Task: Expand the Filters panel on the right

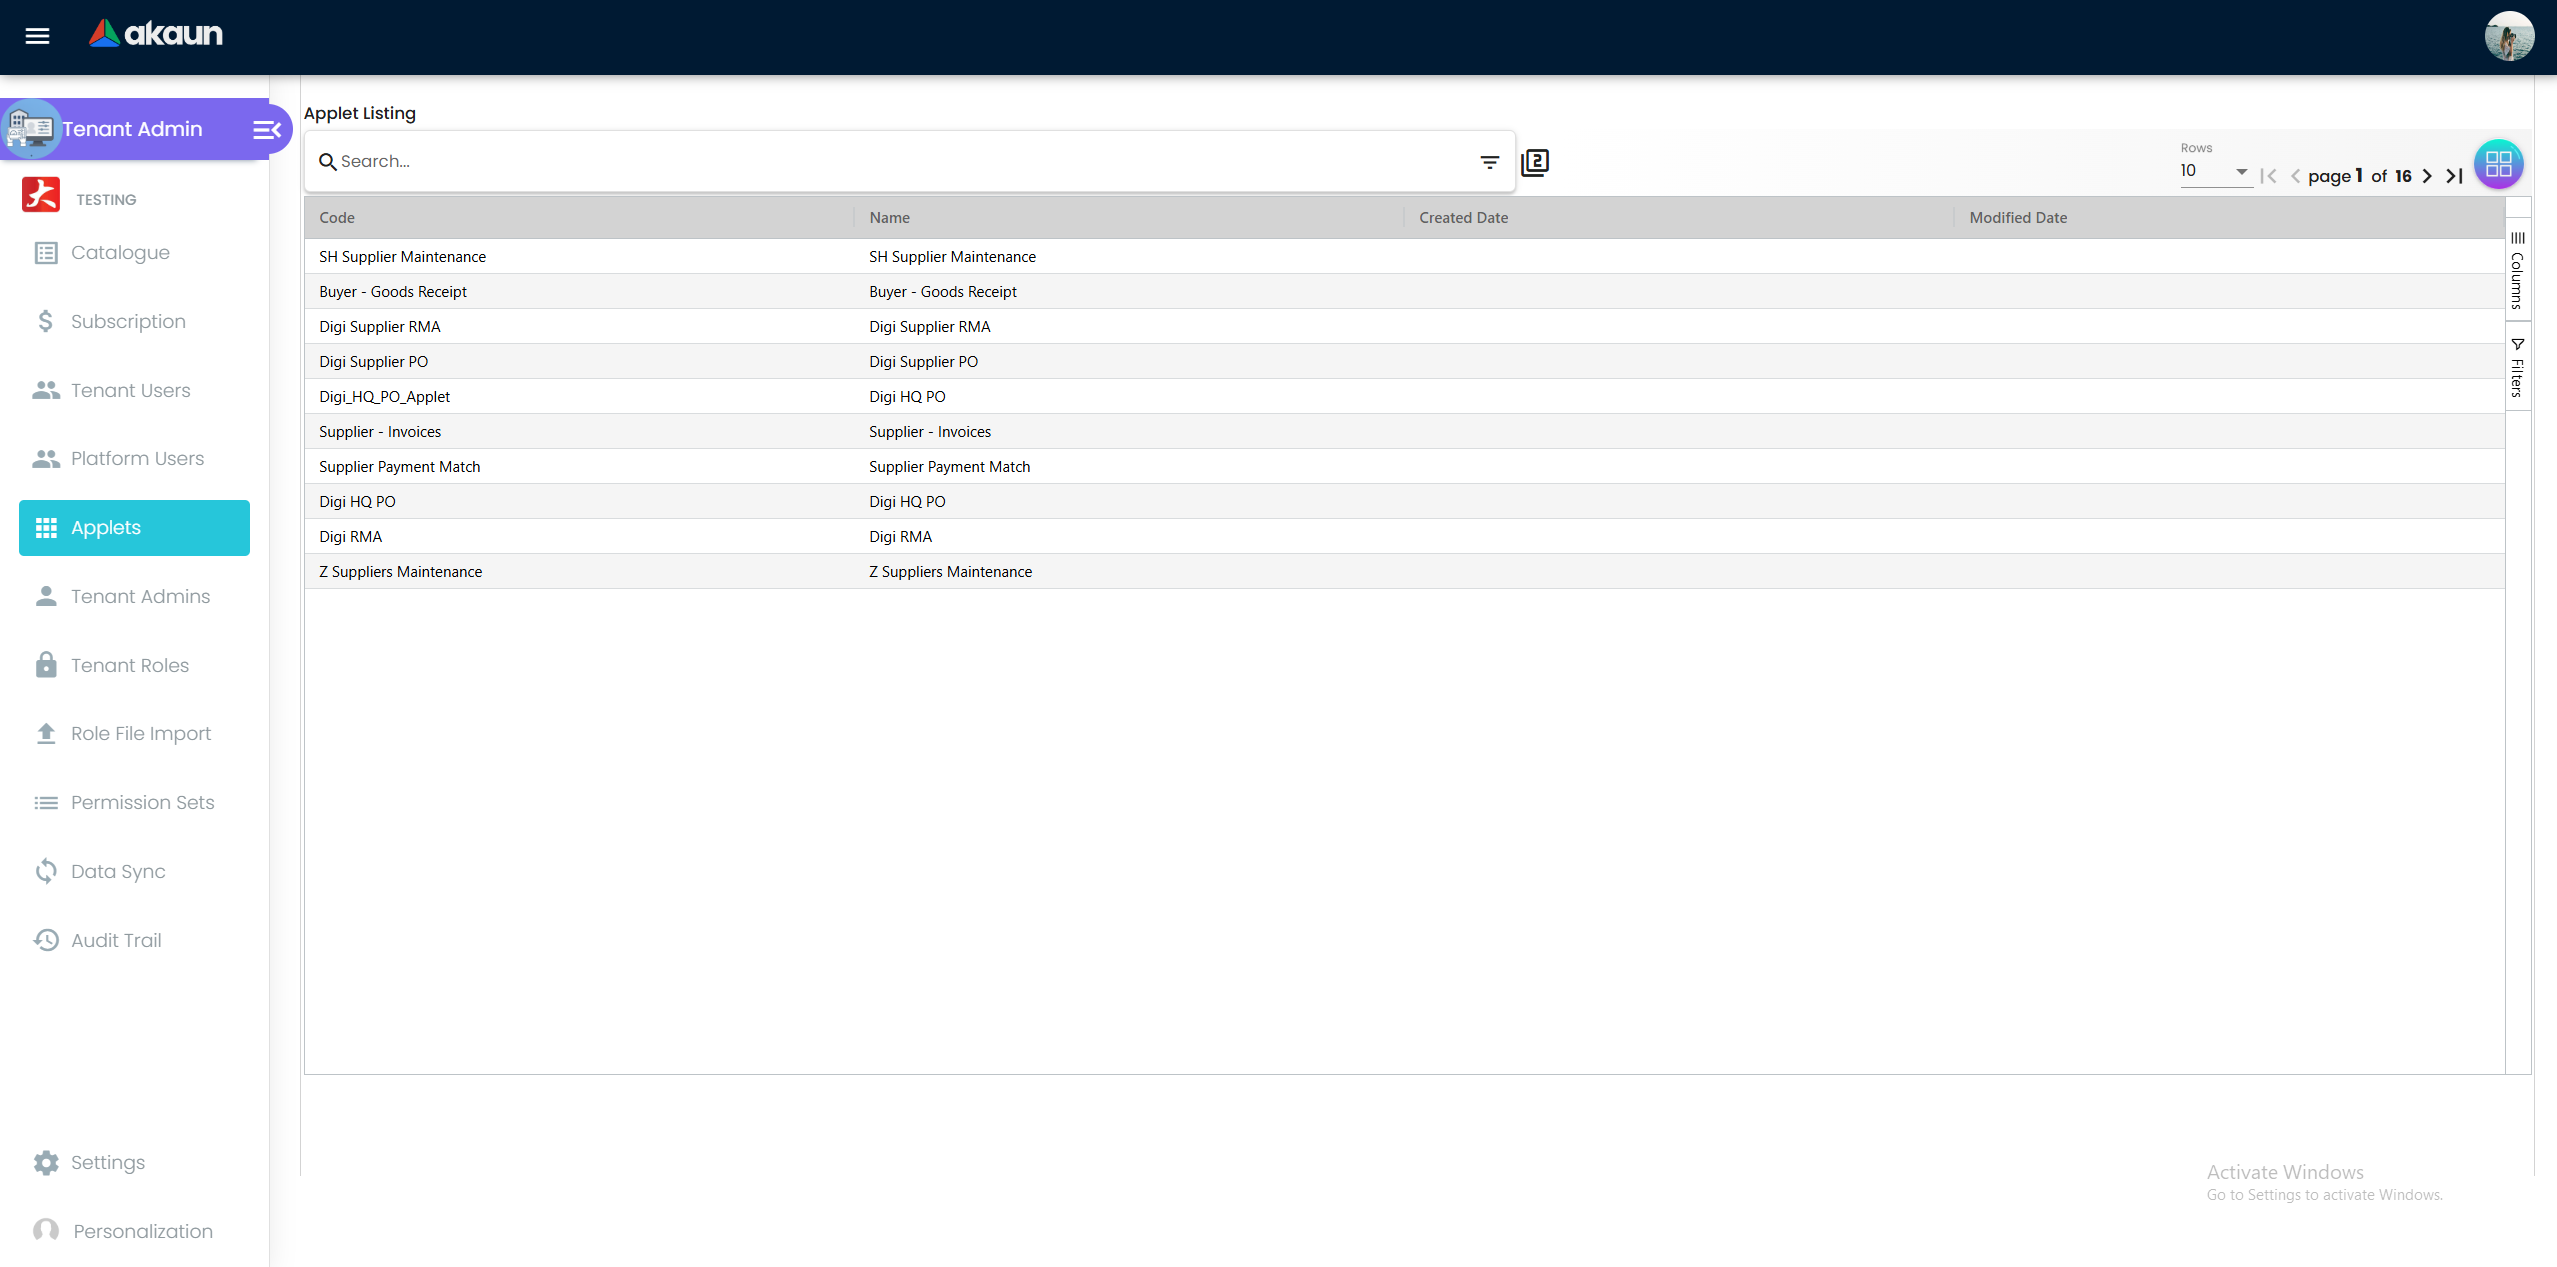Action: [x=2518, y=370]
